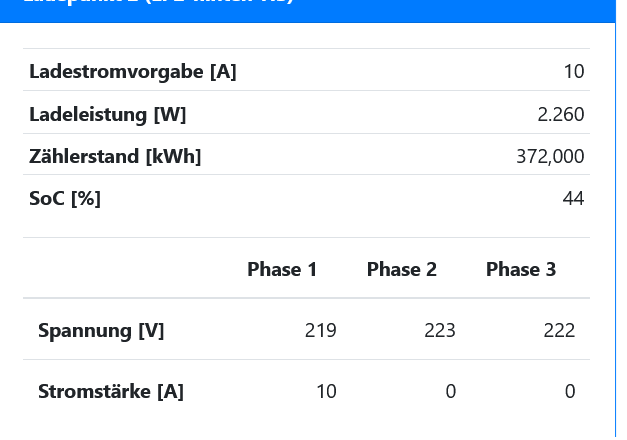Click the Spannung [V] row label
This screenshot has width=627, height=440.
[101, 330]
